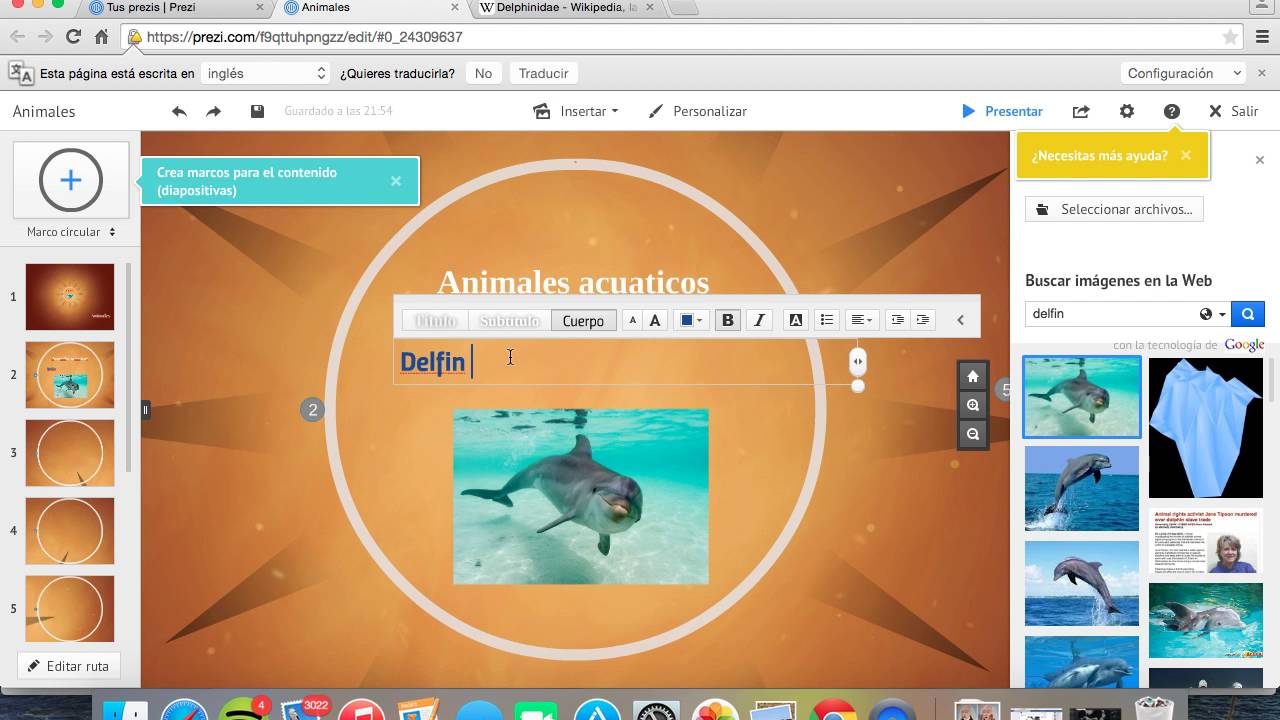Run image search with magnifier button
The height and width of the screenshot is (720, 1280).
click(1248, 314)
